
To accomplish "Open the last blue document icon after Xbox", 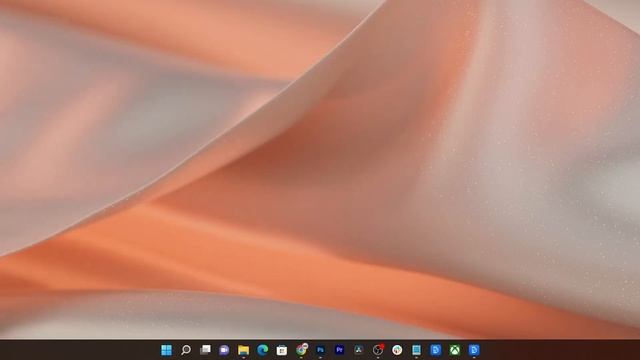I will pyautogui.click(x=474, y=350).
